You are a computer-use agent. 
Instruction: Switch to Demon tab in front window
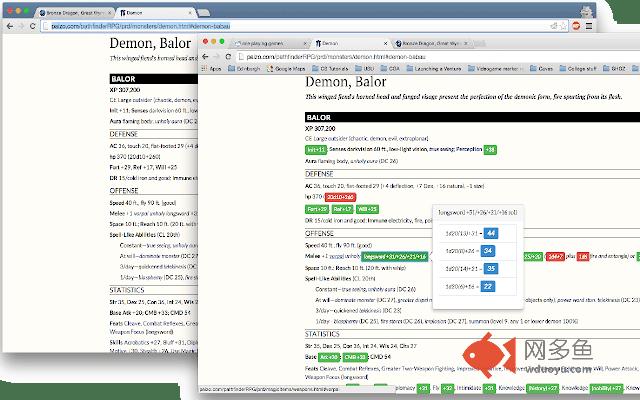click(350, 43)
